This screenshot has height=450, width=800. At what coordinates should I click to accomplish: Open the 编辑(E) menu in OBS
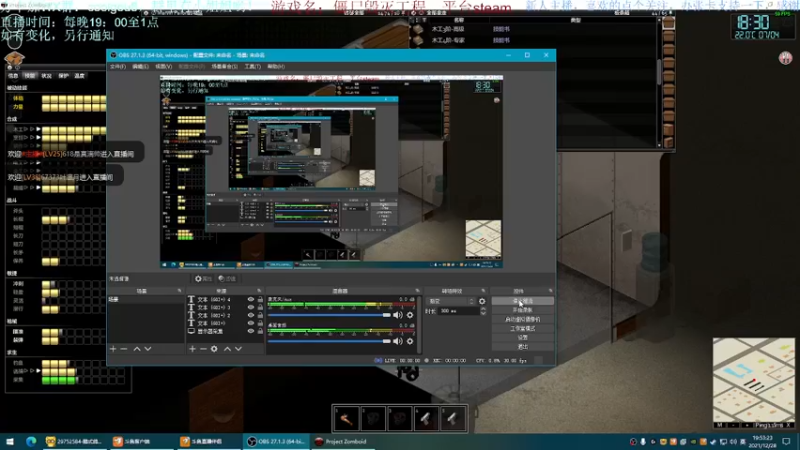[x=140, y=67]
